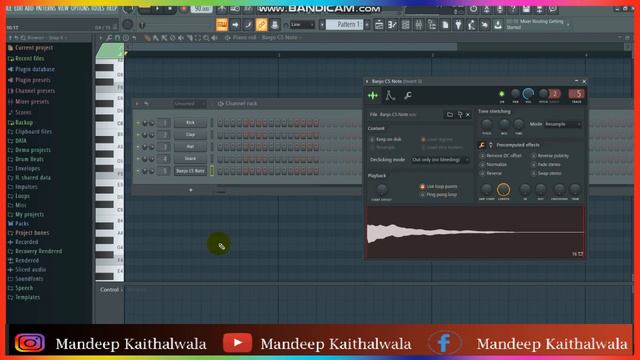Select the Hat channel button
The height and width of the screenshot is (360, 640).
[x=190, y=147]
